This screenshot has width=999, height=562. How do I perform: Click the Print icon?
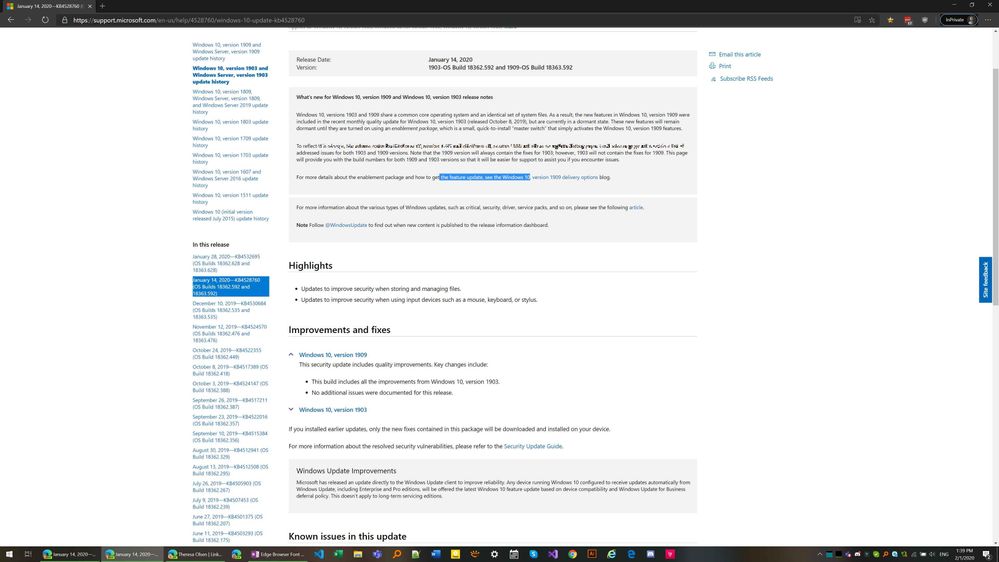click(712, 66)
